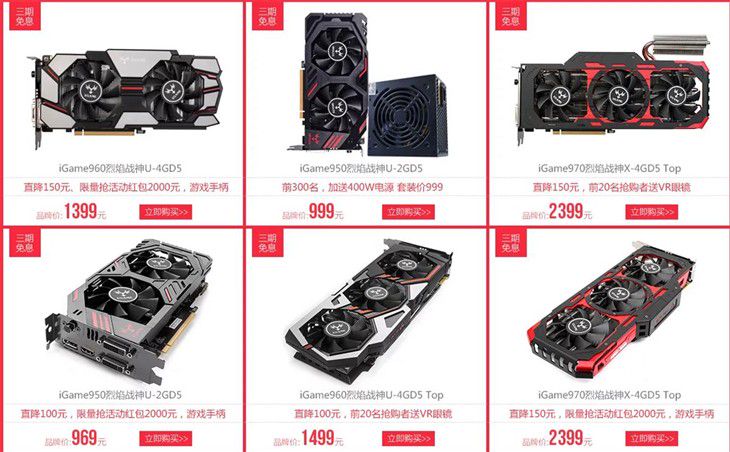Click 立即购买 for the 969元 iGame950 card
Viewport: 730px width, 452px height.
click(x=166, y=439)
